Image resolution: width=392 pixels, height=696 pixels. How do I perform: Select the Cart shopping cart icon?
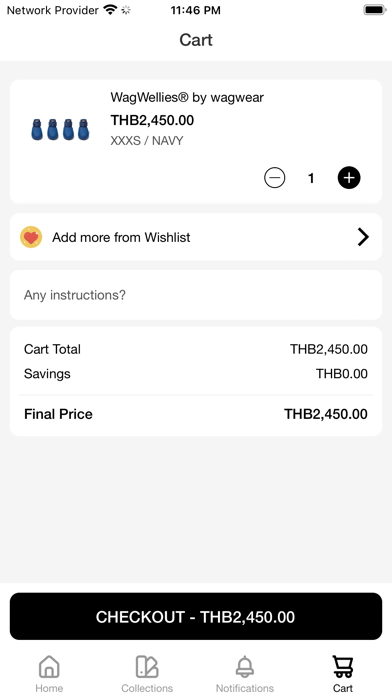pyautogui.click(x=343, y=667)
